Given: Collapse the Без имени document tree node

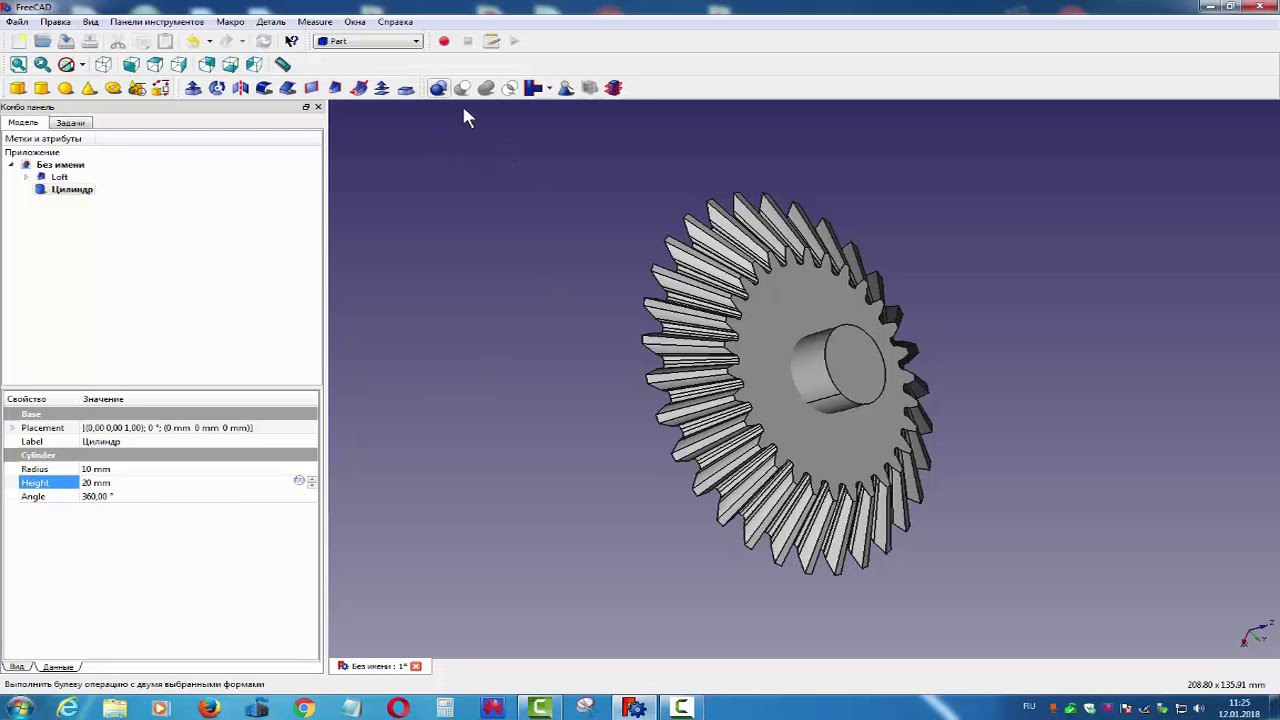Looking at the screenshot, I should pos(11,165).
